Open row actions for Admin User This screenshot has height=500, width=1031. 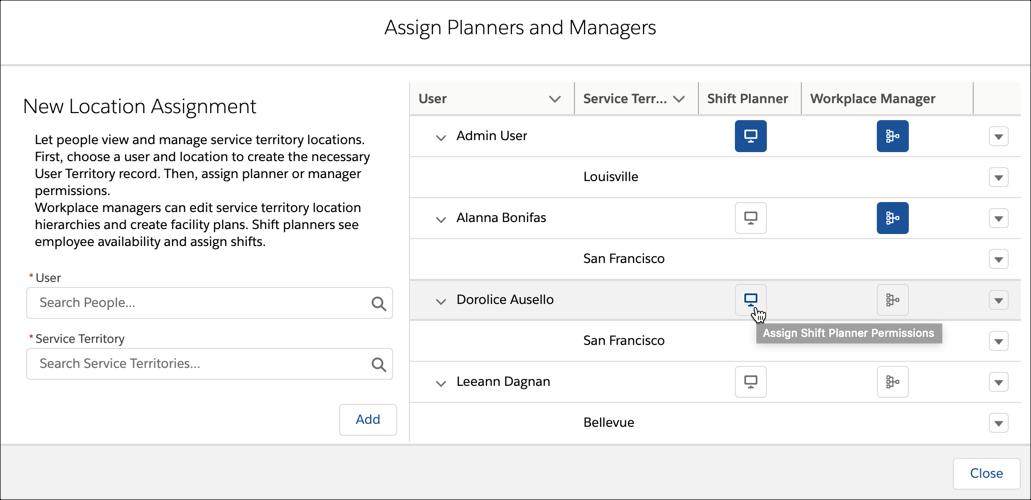pos(998,136)
